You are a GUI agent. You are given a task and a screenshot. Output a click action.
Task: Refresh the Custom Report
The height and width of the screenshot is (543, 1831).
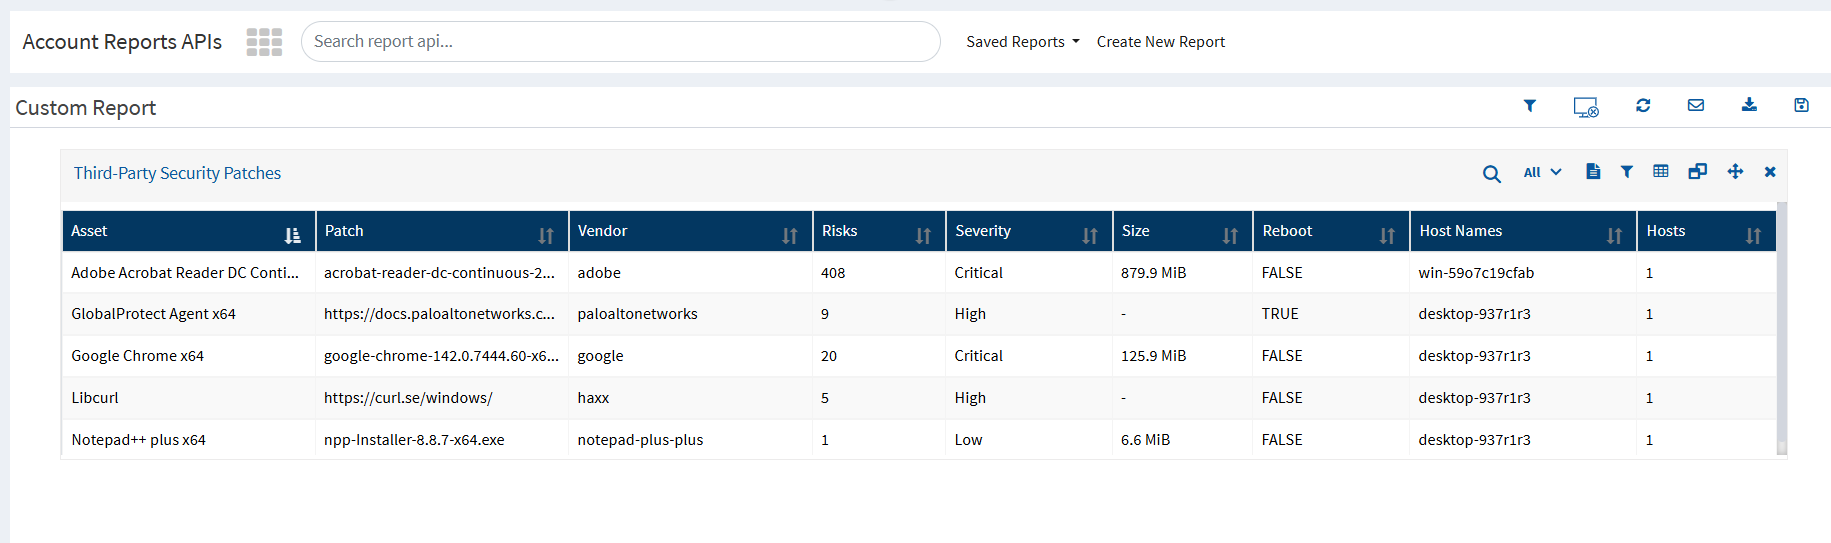tap(1643, 106)
